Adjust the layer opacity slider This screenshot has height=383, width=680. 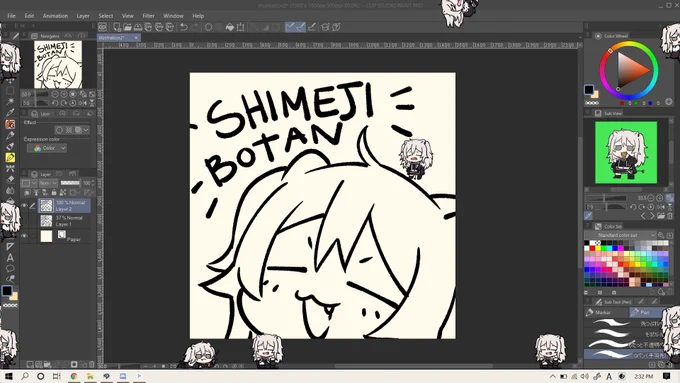[x=70, y=183]
